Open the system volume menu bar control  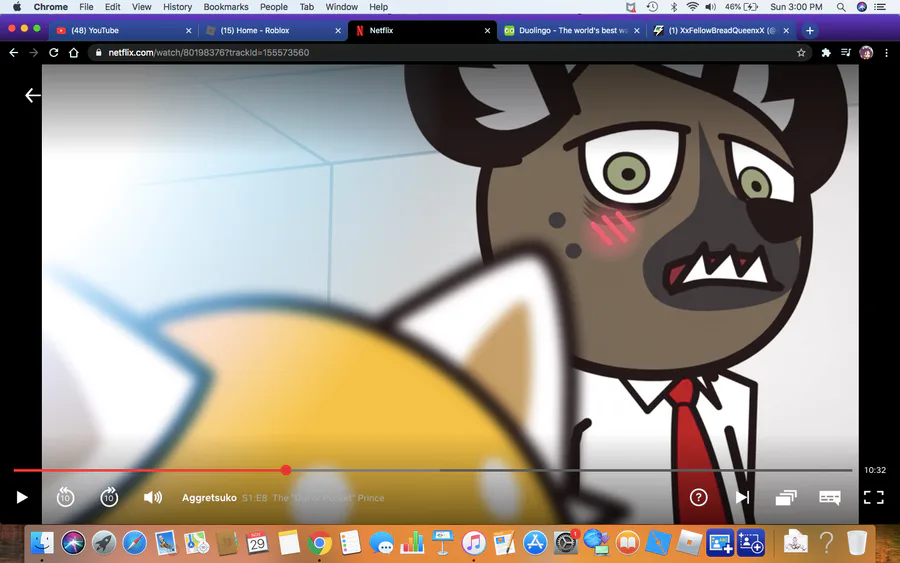pyautogui.click(x=711, y=7)
